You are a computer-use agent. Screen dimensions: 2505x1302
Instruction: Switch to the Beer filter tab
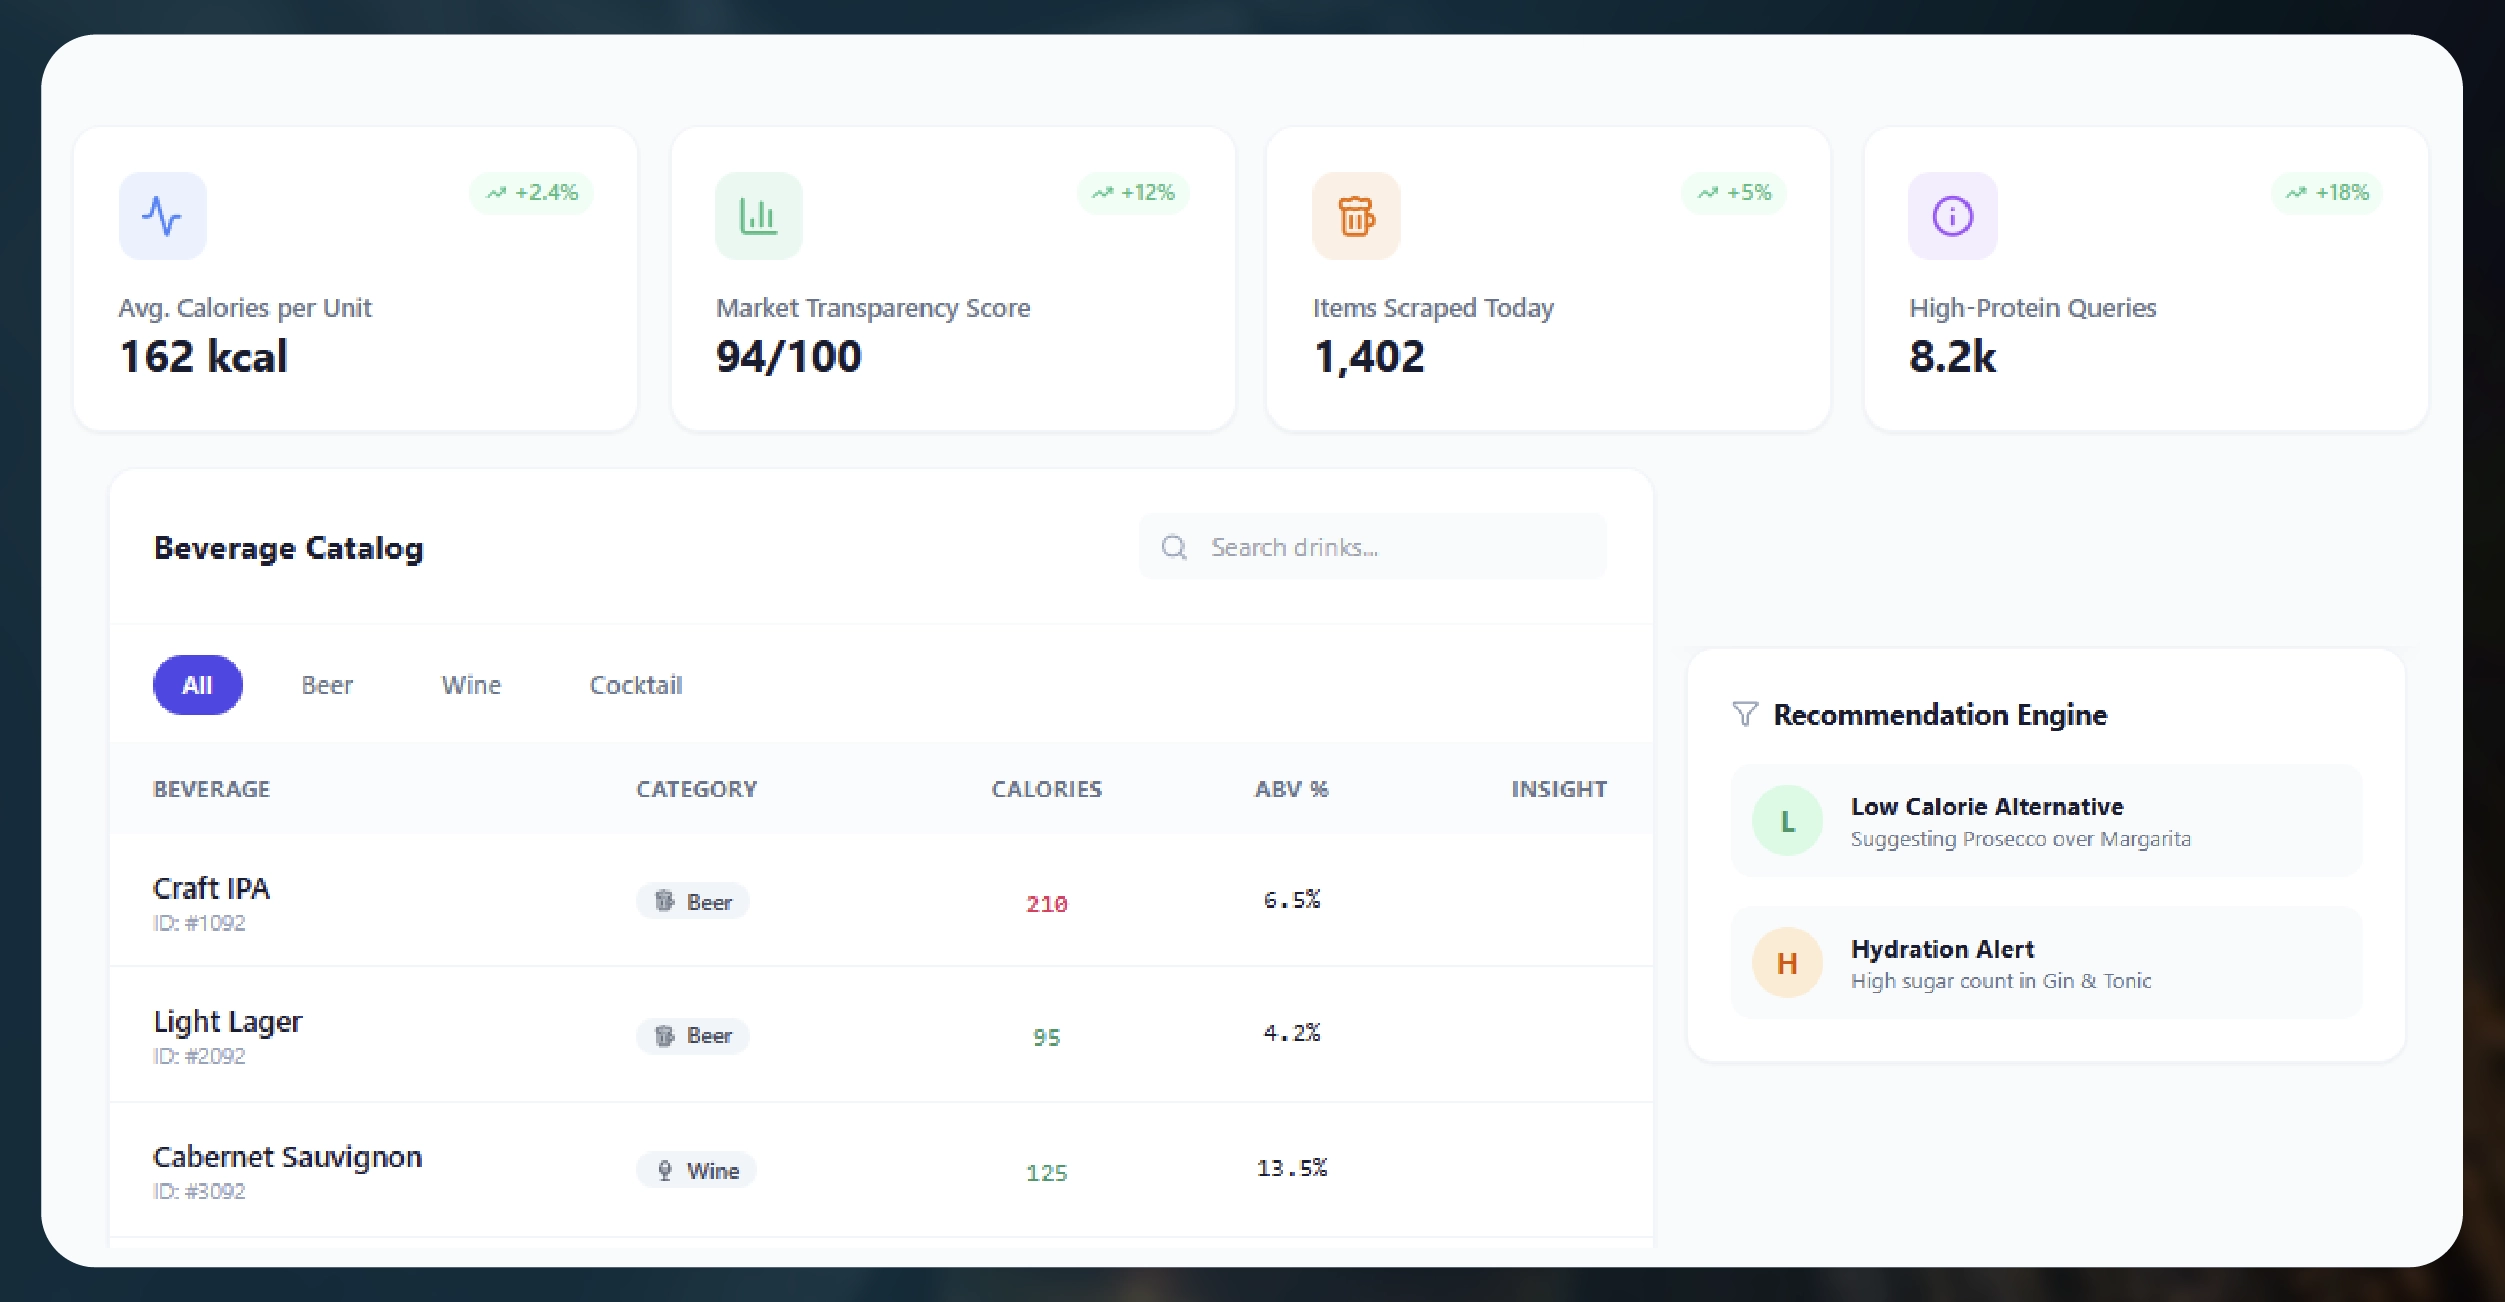(x=327, y=685)
